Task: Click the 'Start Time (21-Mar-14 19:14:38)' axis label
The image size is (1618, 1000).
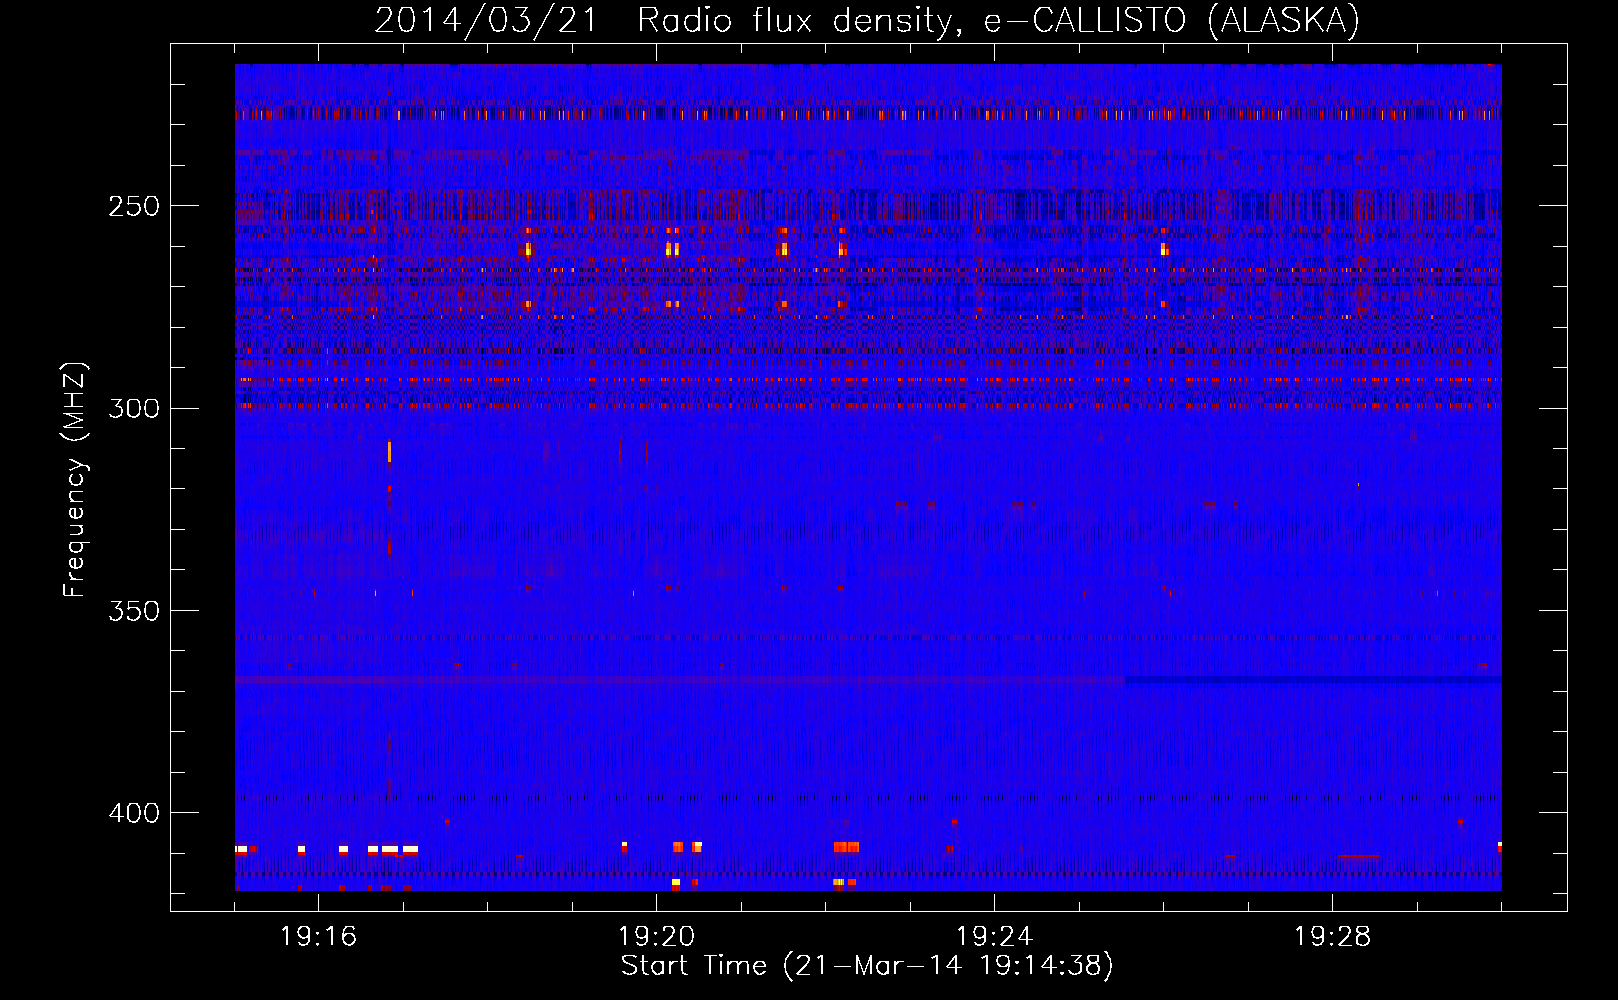Action: tap(867, 966)
